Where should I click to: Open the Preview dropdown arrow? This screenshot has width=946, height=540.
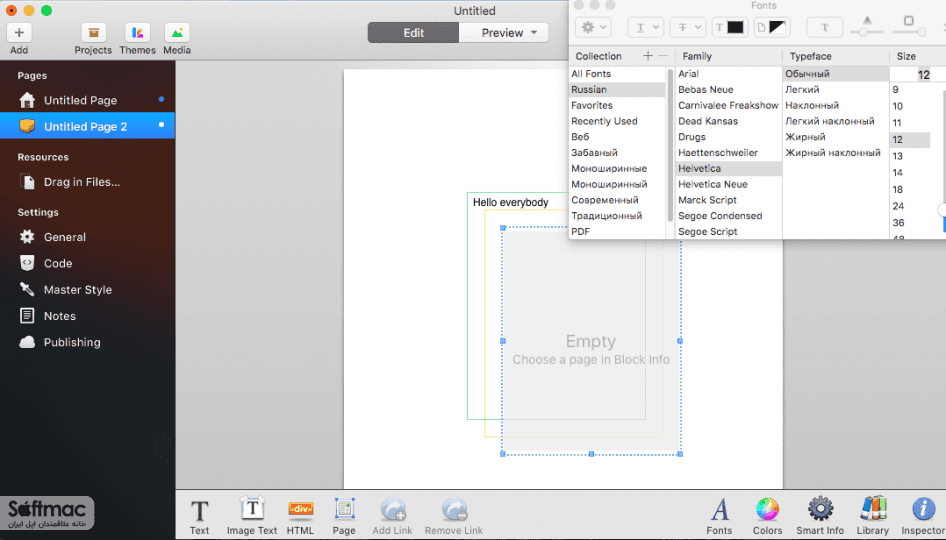coord(534,33)
